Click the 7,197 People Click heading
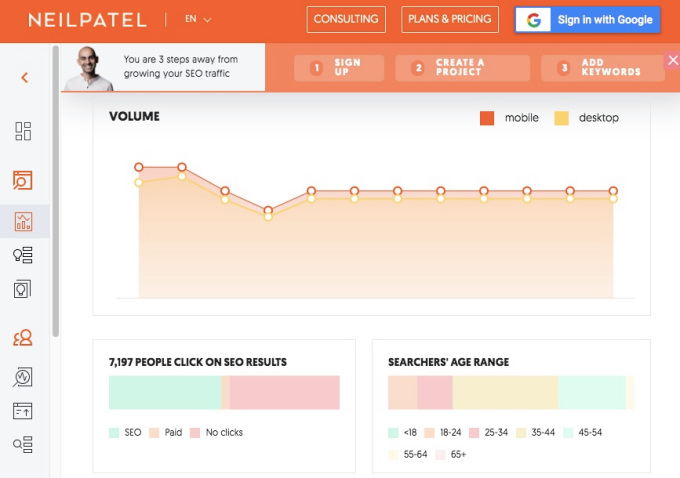 pyautogui.click(x=198, y=362)
